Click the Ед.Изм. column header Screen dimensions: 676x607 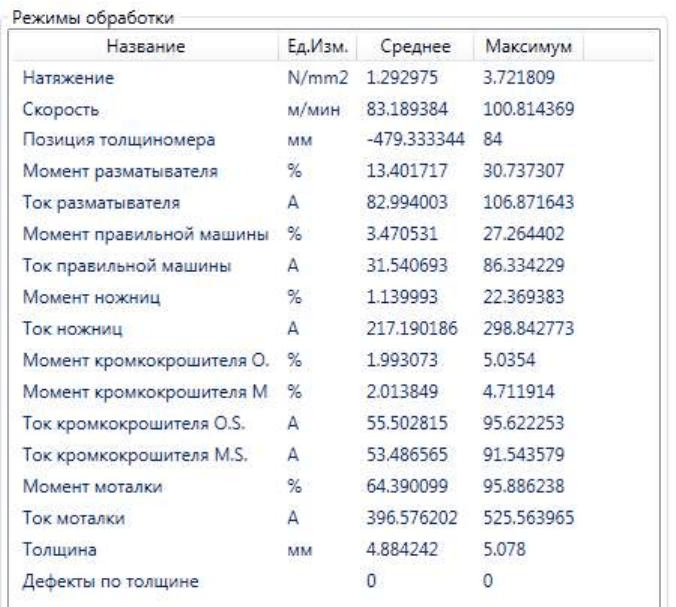point(318,46)
